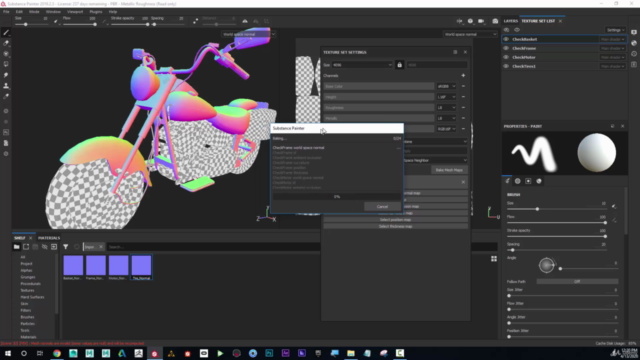This screenshot has width=640, height=360.
Task: Switch to the Layers tab
Action: (x=511, y=21)
